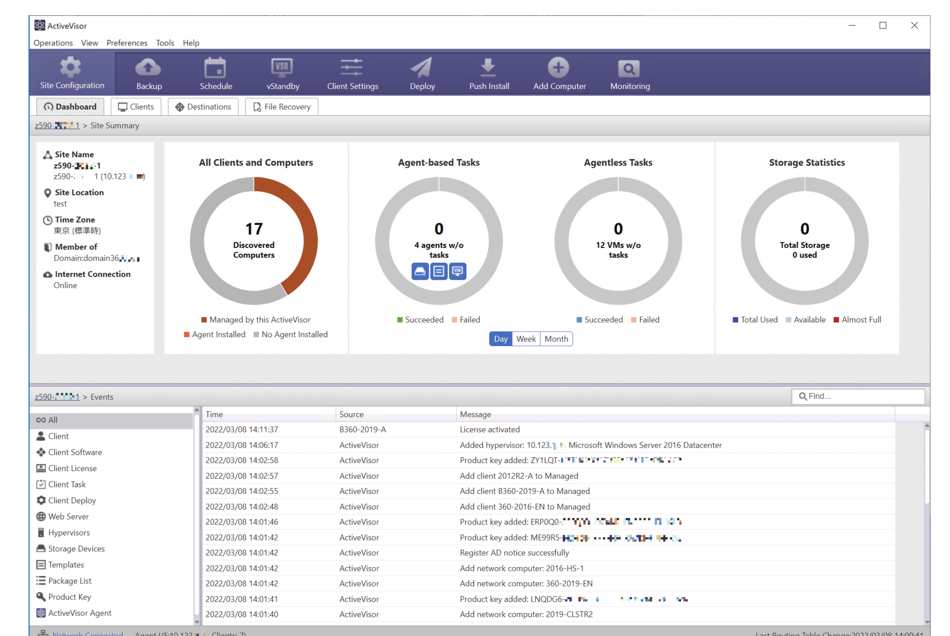Open the File Recovery tab
Viewport: 950px width, 636px height.
coord(282,107)
